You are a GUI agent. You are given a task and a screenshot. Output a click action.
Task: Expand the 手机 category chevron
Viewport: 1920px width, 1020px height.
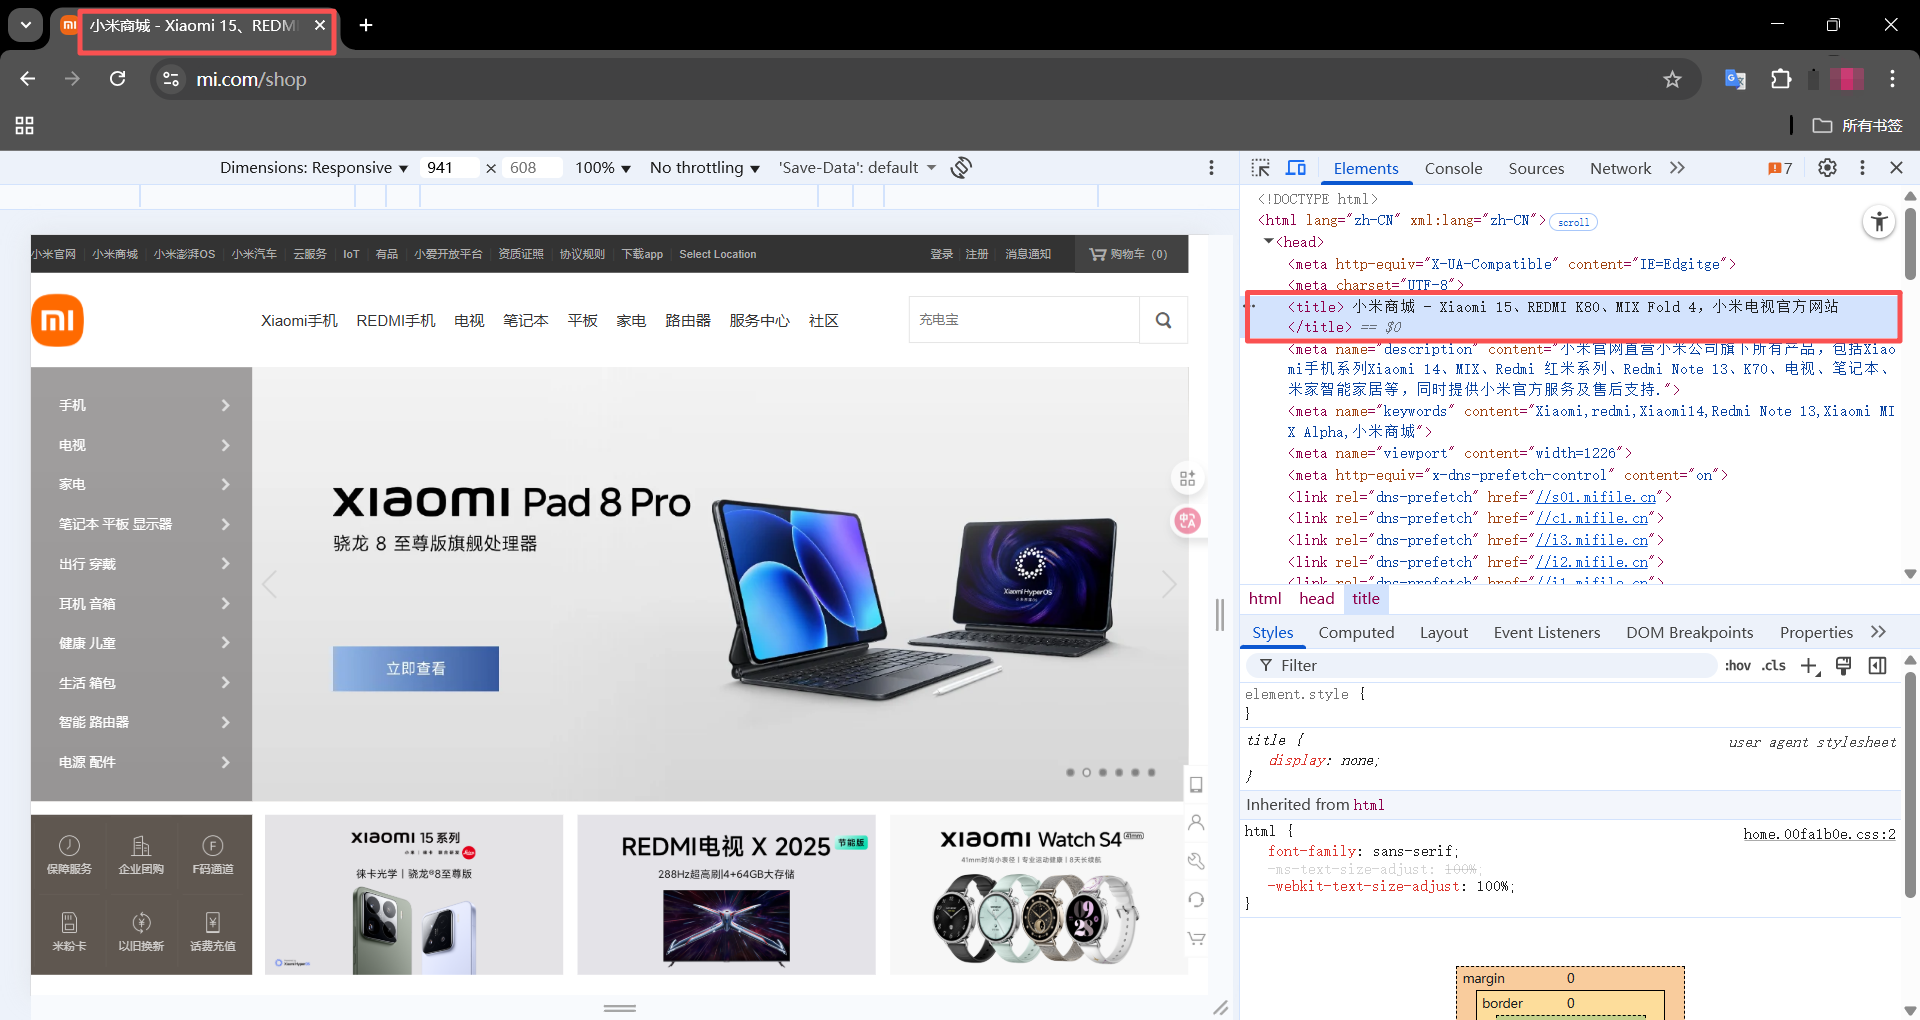225,405
